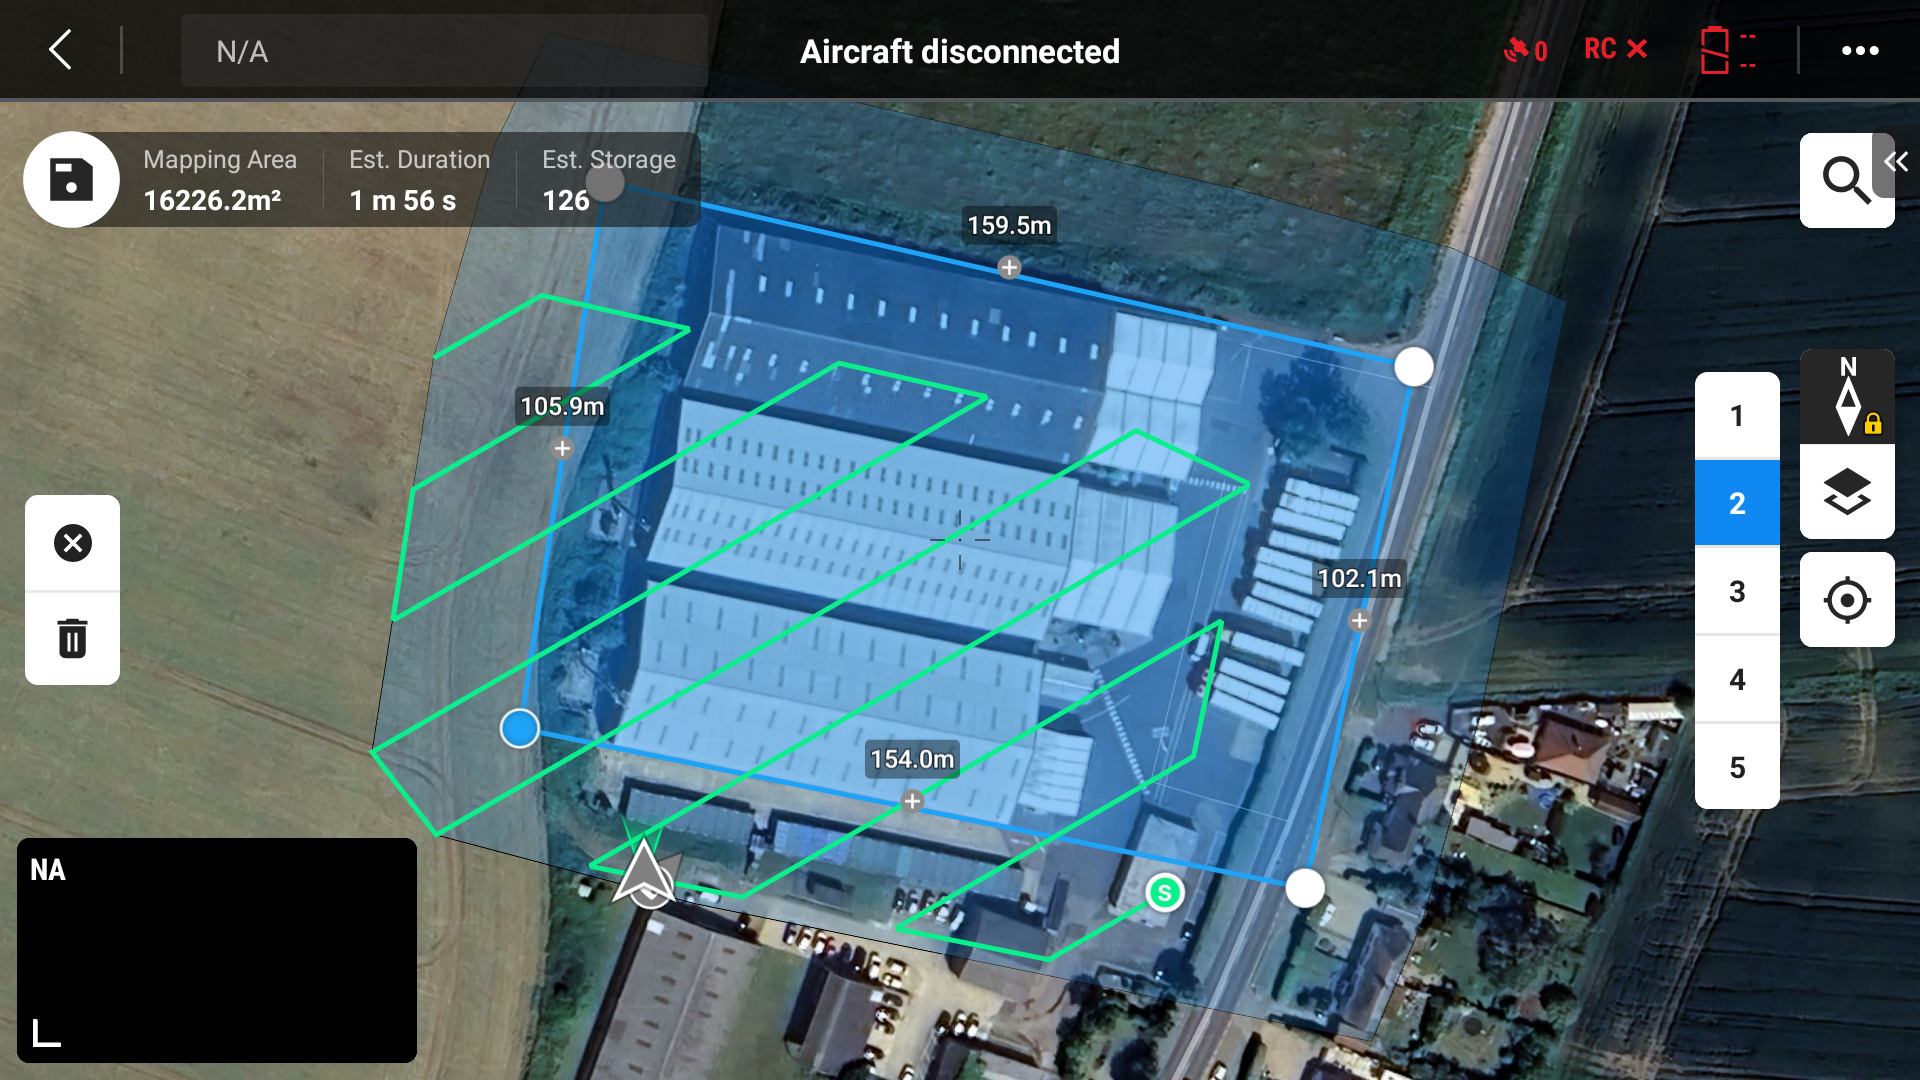This screenshot has width=1920, height=1080.
Task: Select mapping area 3 tab
Action: (1737, 591)
